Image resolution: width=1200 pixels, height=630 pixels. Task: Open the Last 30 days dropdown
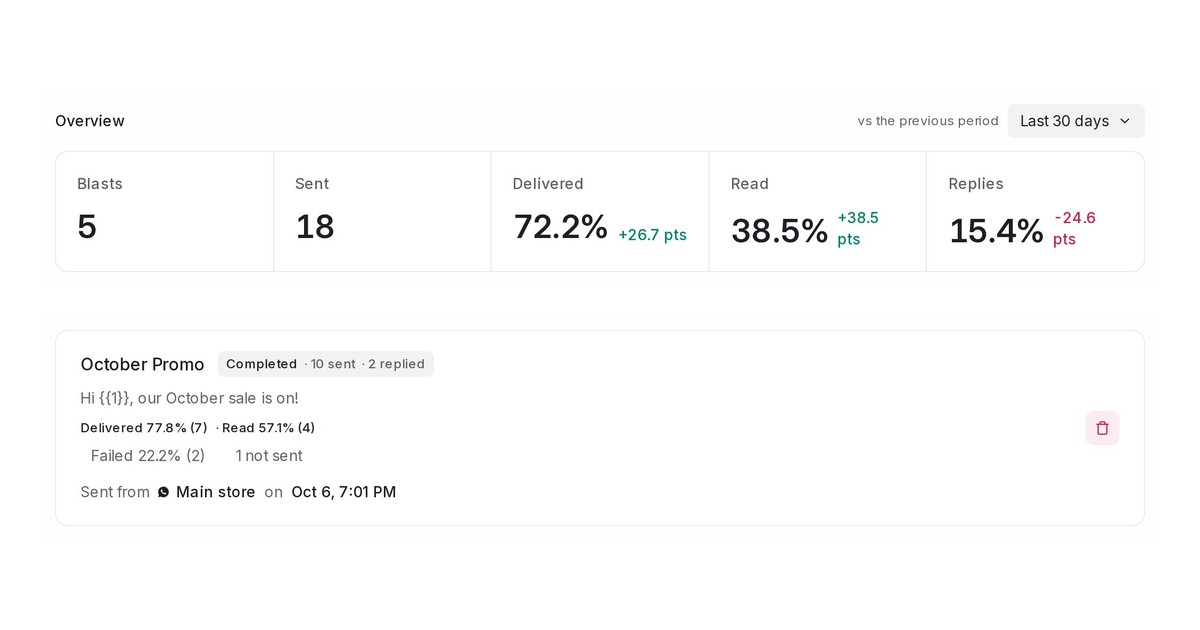pos(1076,121)
